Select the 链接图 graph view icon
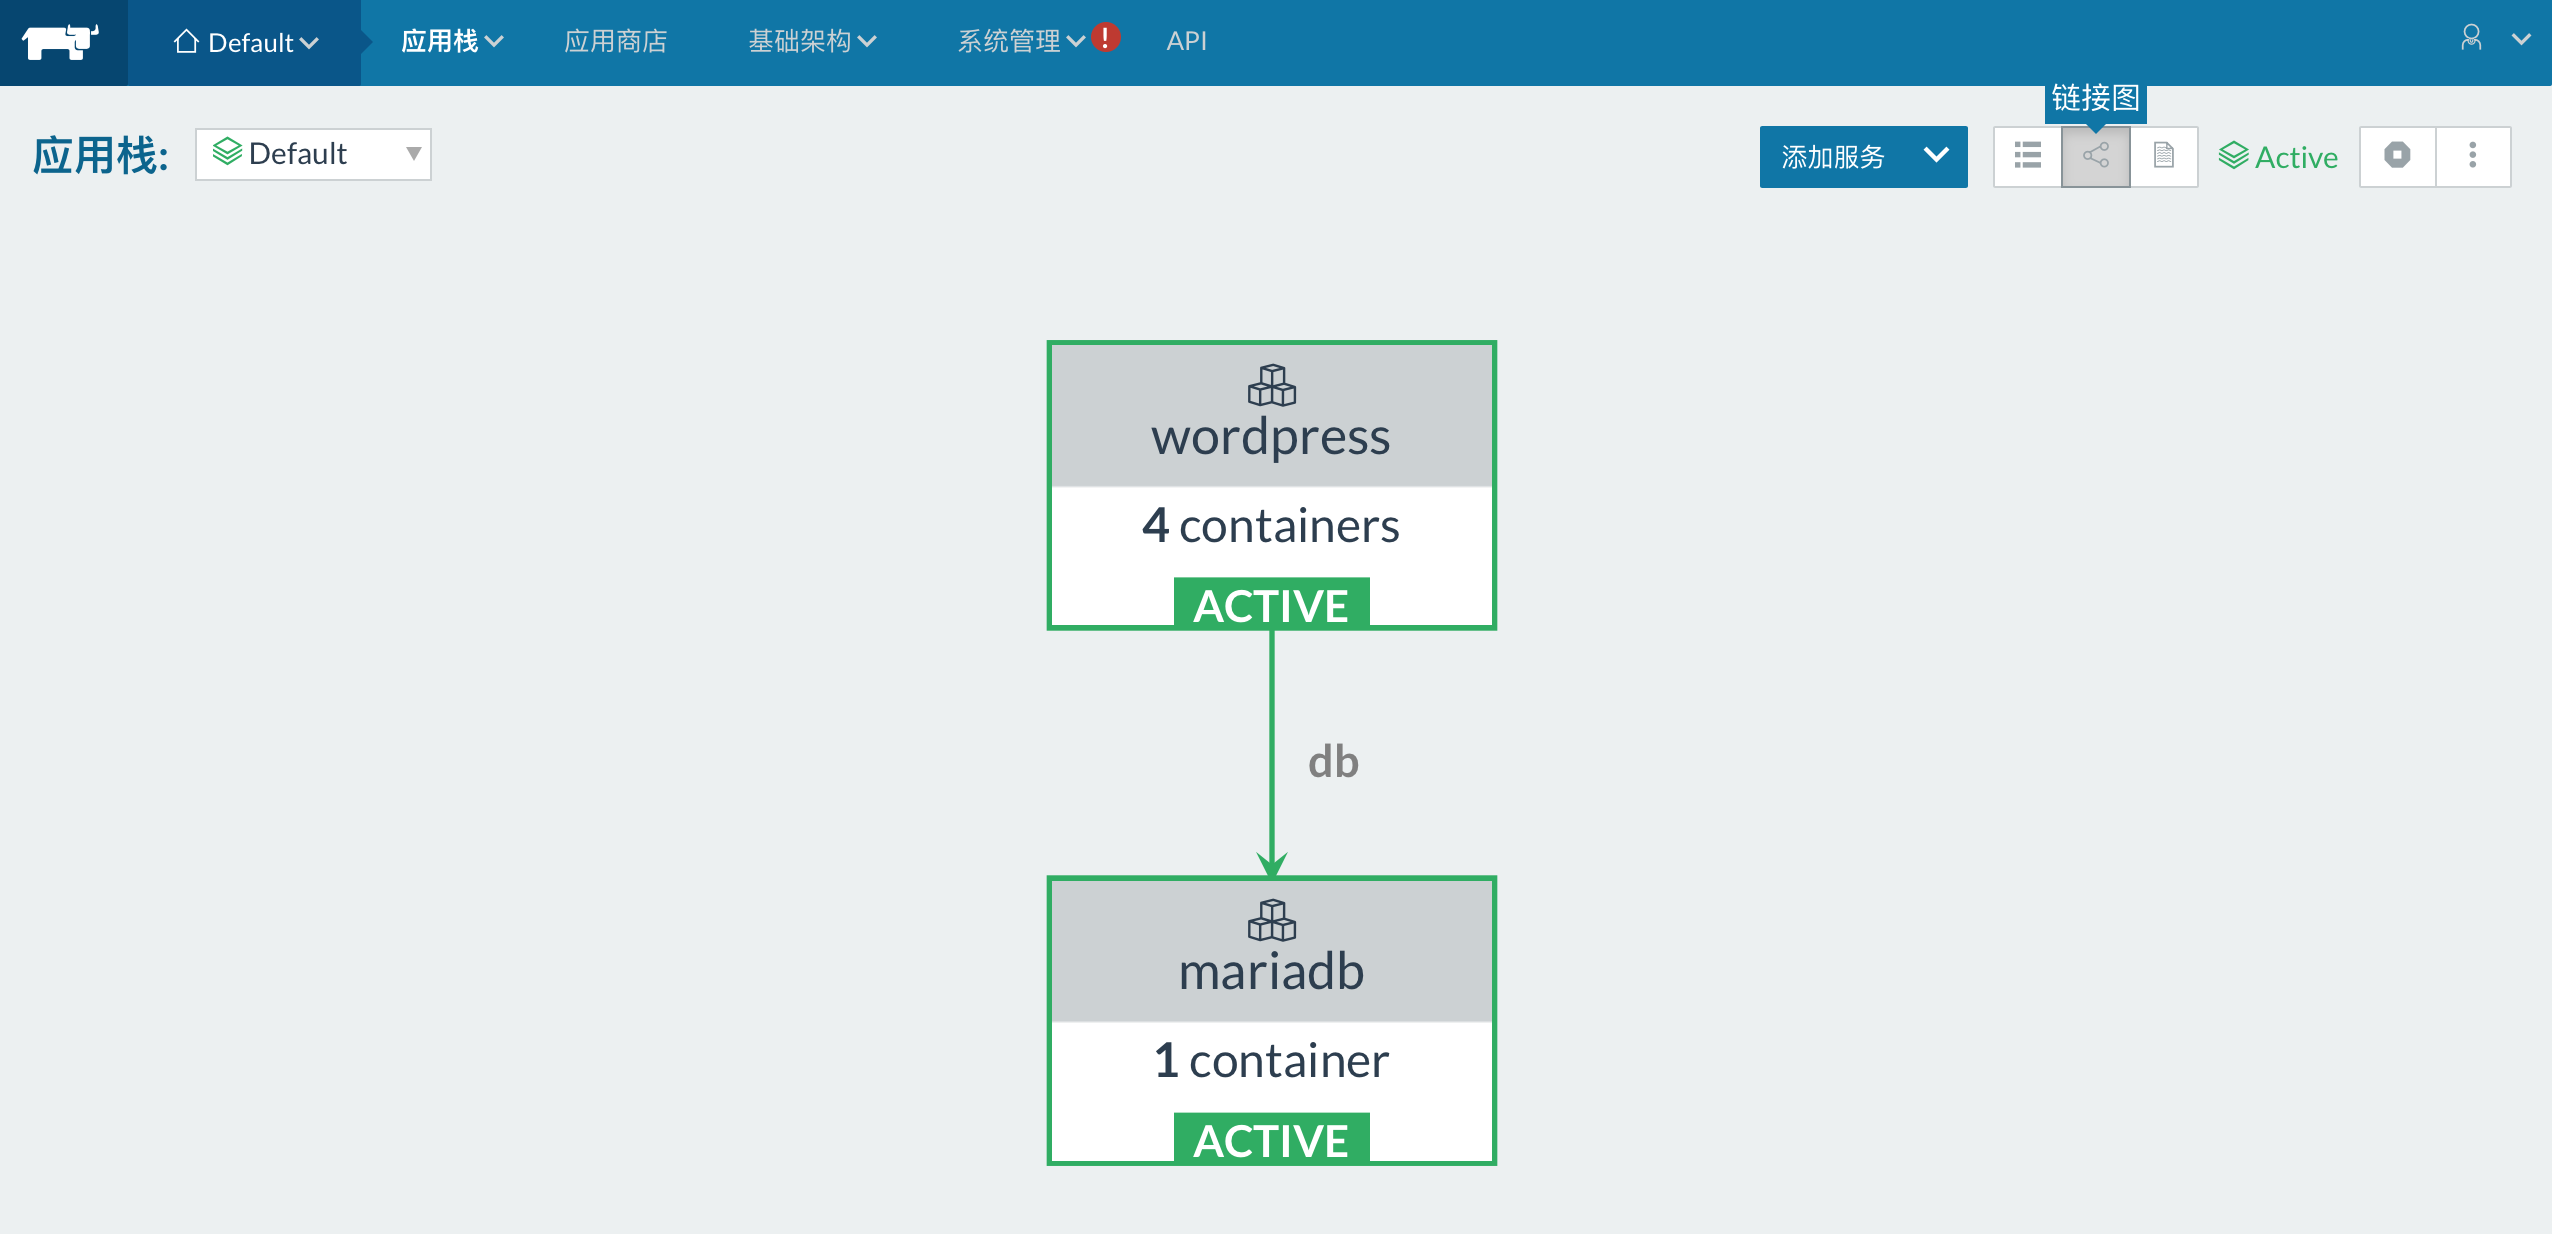Screen dimensions: 2552x1234 (2095, 156)
